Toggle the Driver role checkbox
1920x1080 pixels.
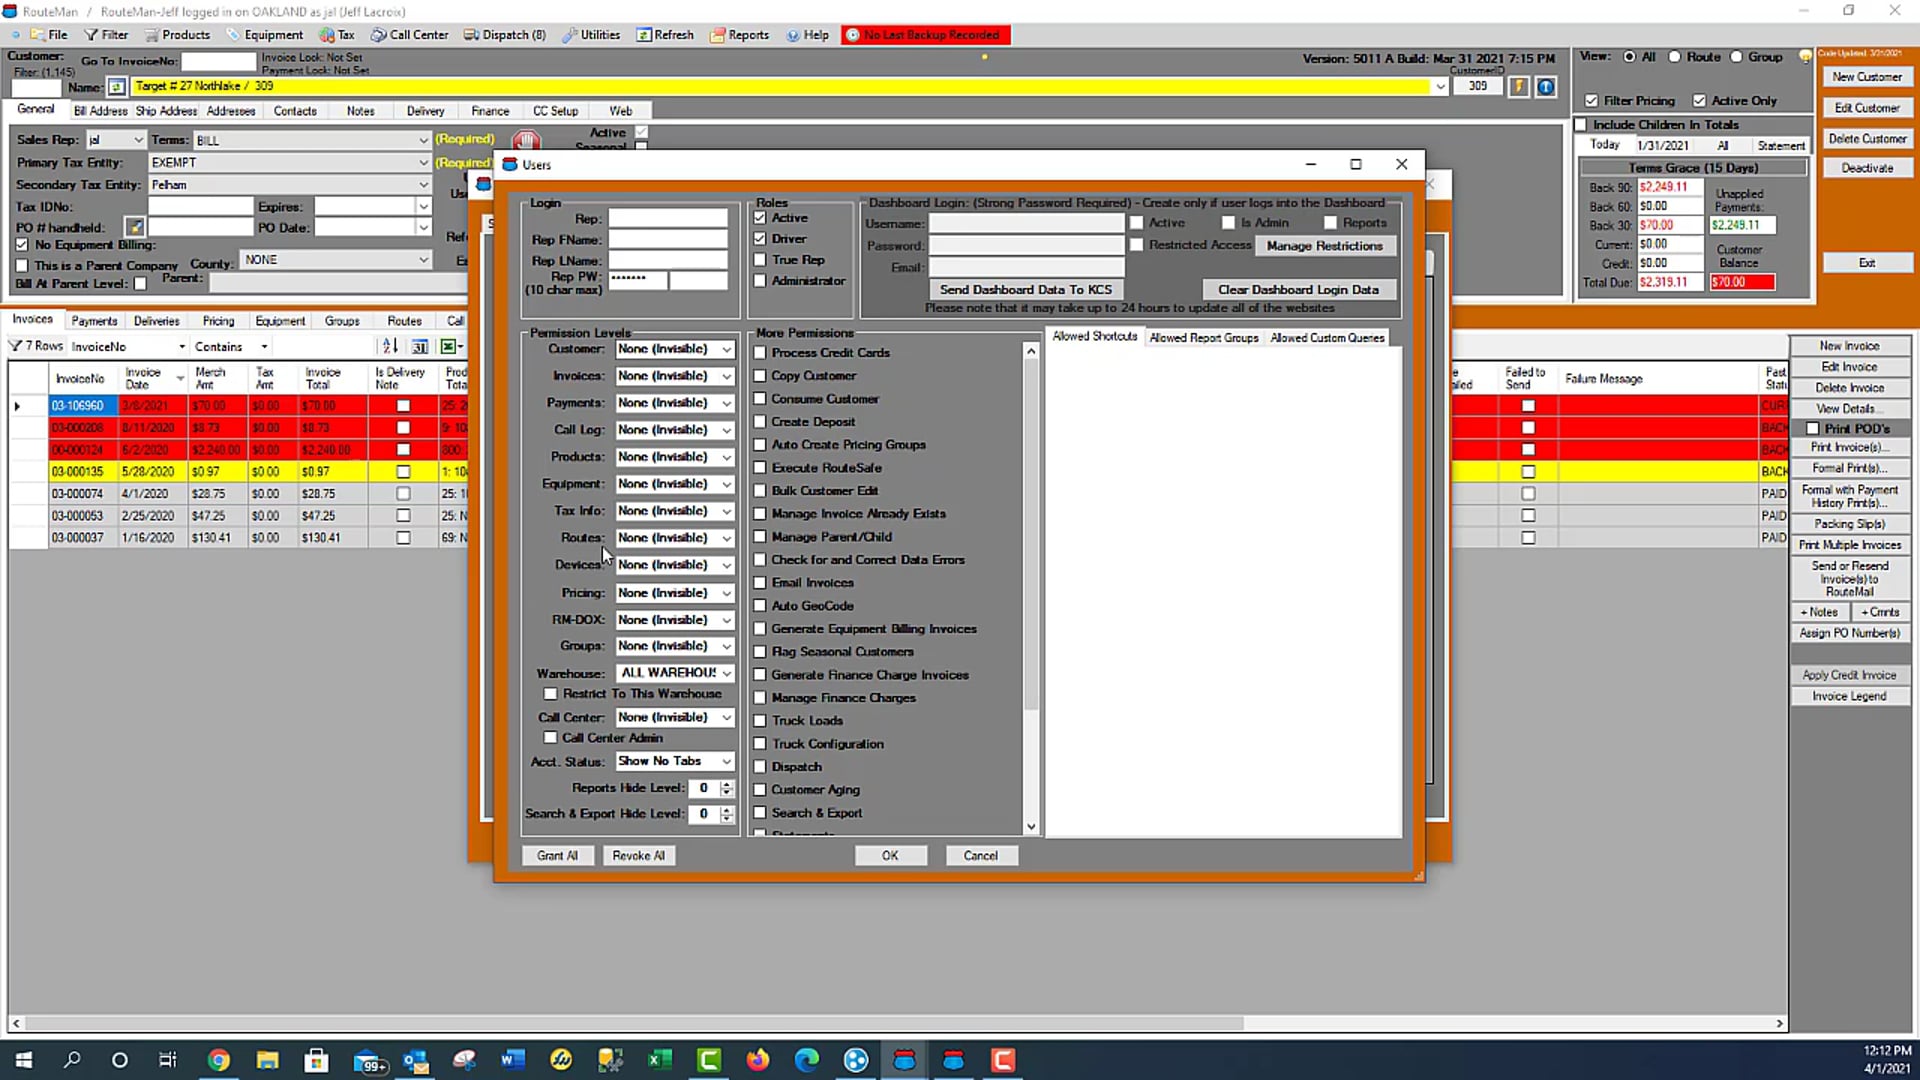[760, 238]
